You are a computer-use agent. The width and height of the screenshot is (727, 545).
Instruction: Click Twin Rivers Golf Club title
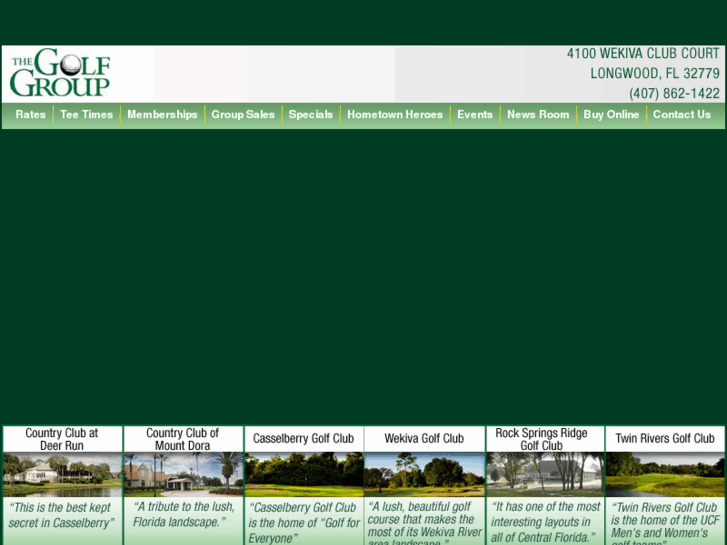point(665,438)
